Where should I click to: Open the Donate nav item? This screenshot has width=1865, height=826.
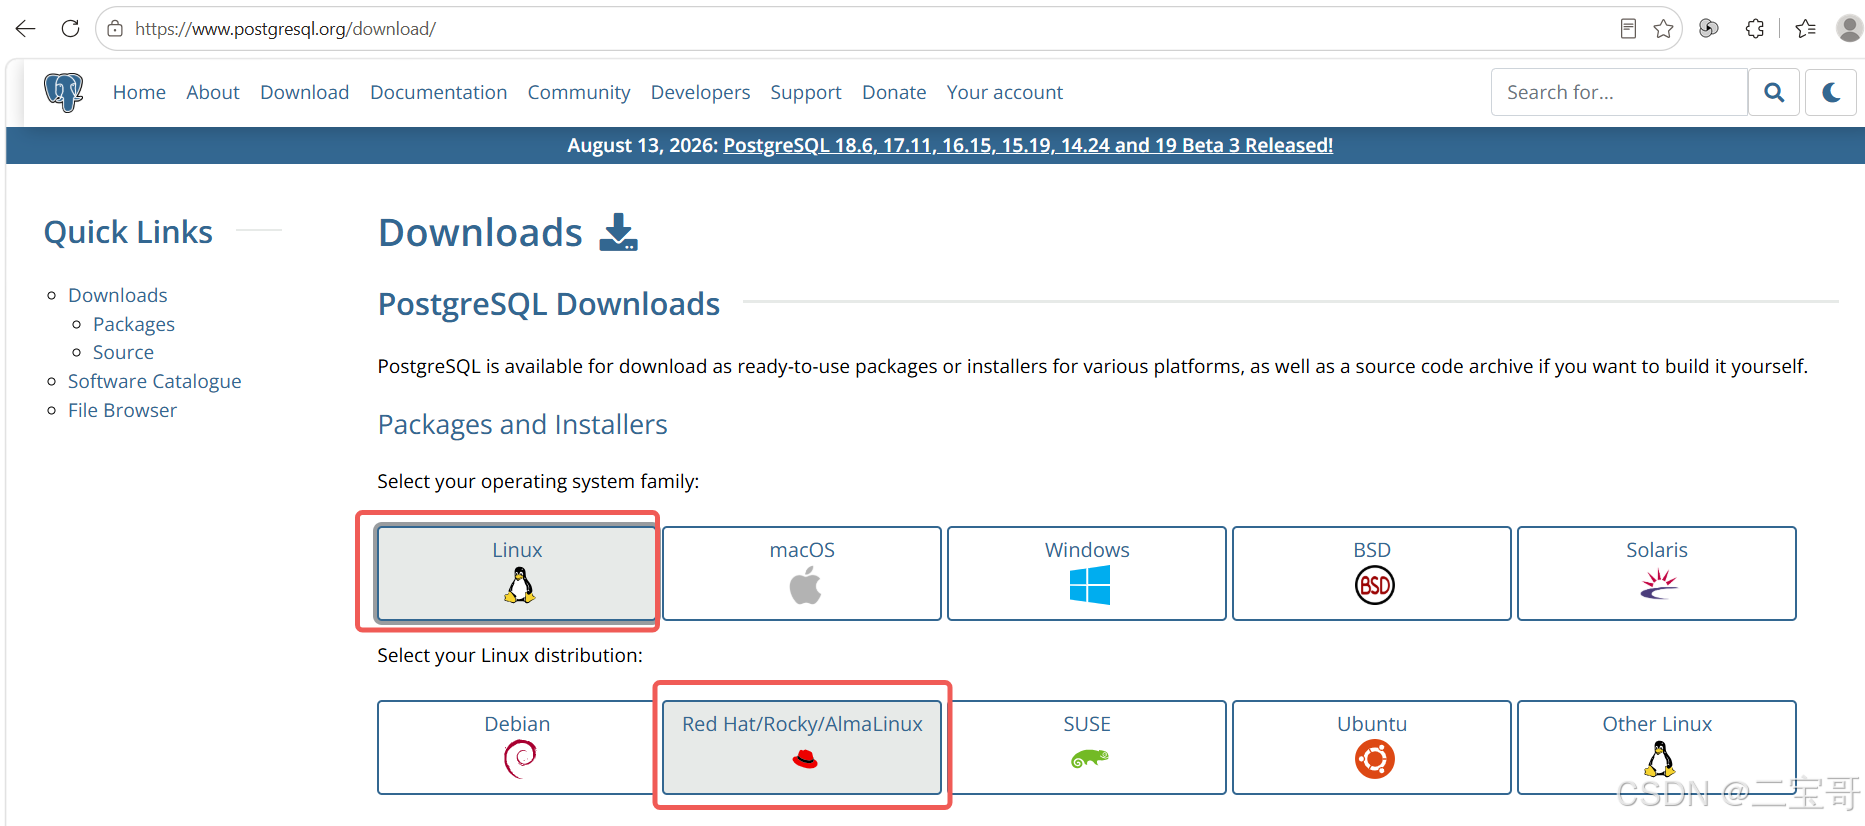pos(894,92)
